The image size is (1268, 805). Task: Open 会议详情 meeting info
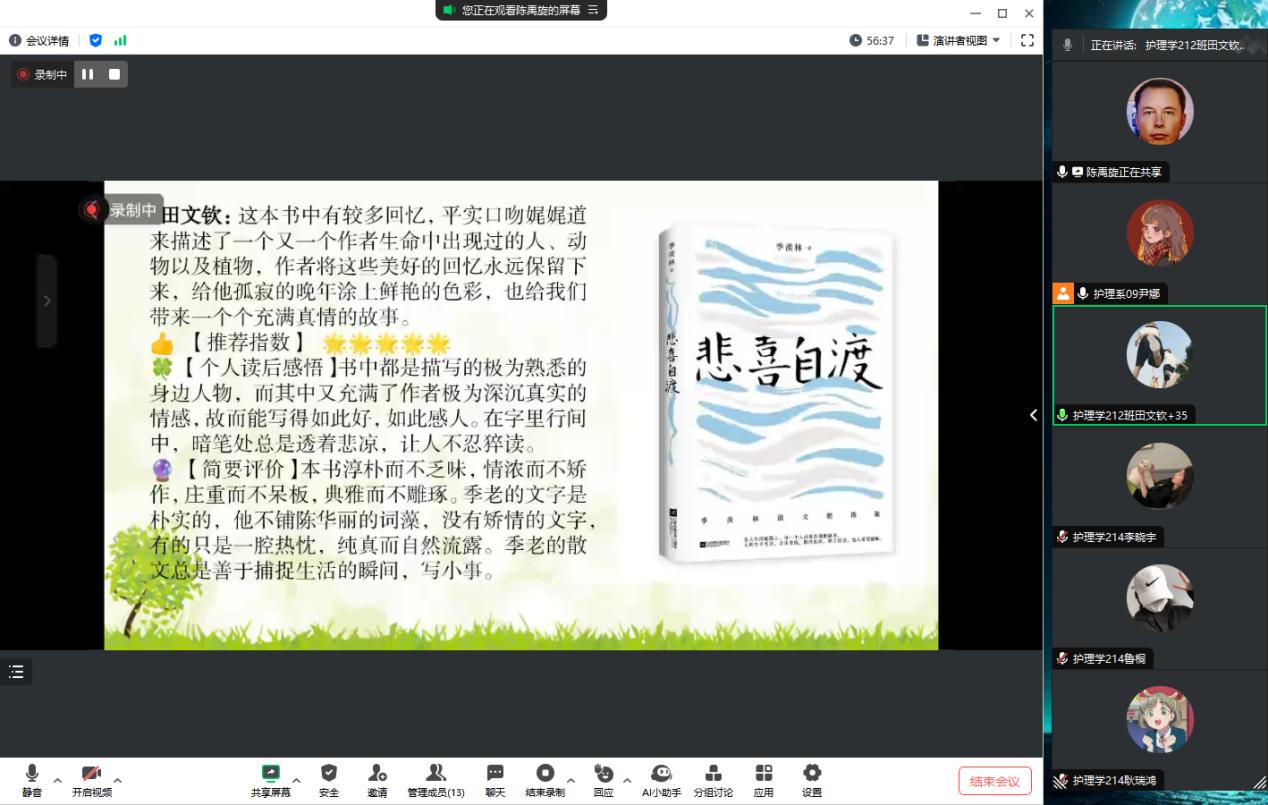(x=39, y=41)
